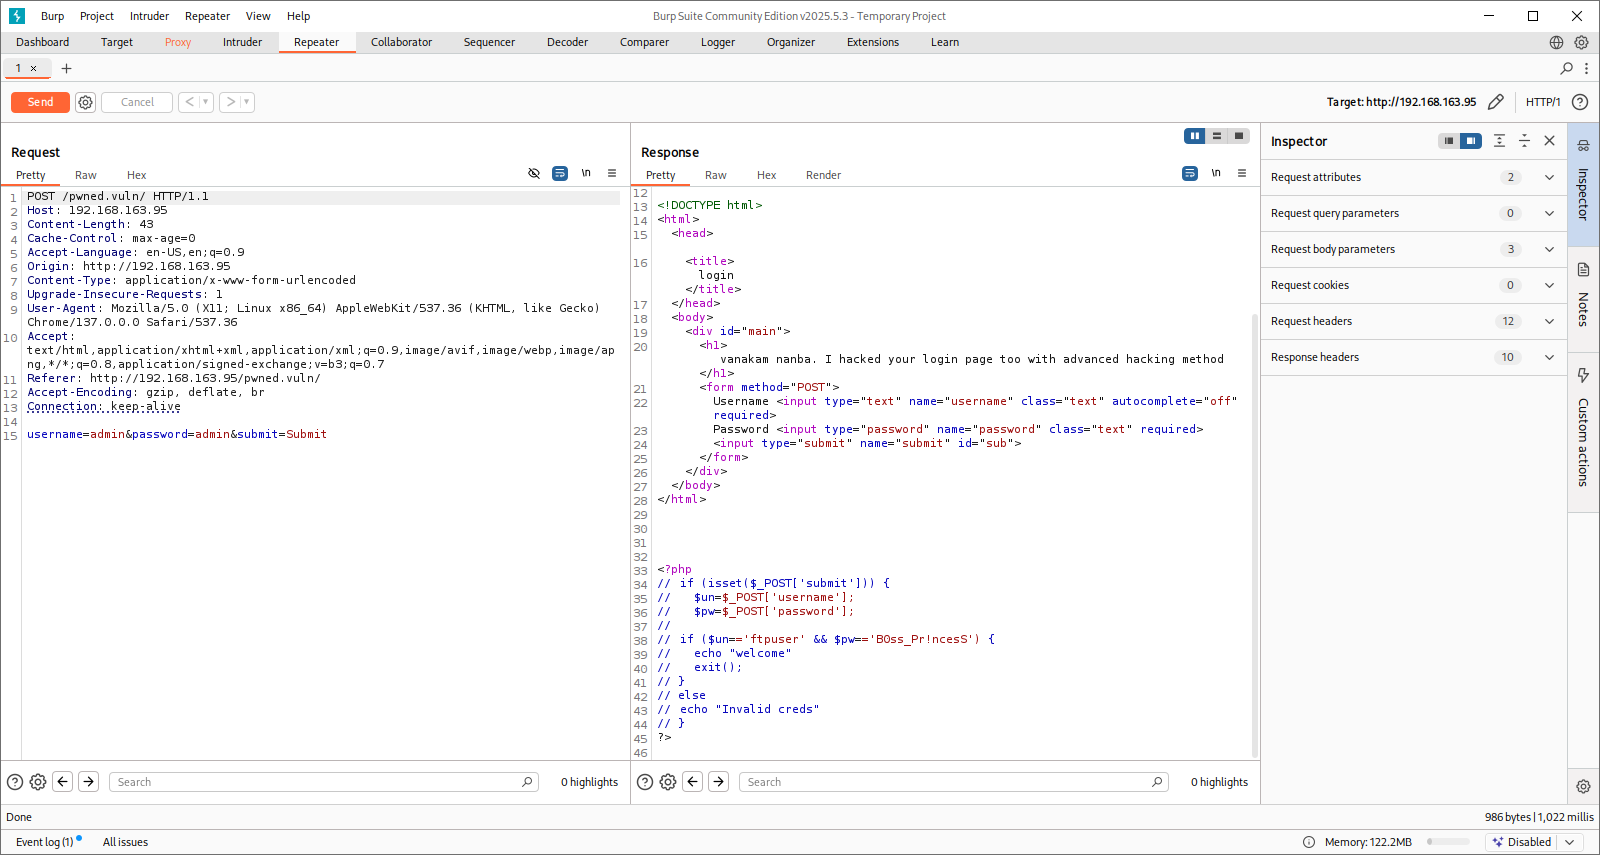Viewport: 1600px width, 855px height.
Task: Click the request Search input field
Action: 324,782
